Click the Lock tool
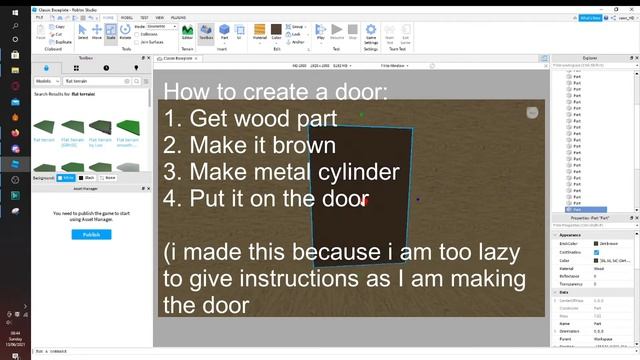 pyautogui.click(x=293, y=34)
